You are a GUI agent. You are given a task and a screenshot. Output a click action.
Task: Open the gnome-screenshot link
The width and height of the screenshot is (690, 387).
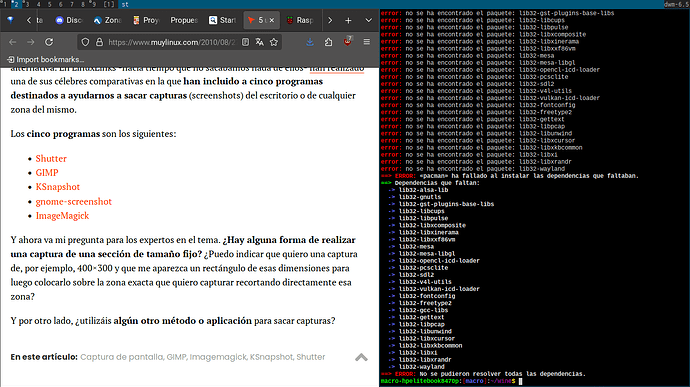[73, 201]
